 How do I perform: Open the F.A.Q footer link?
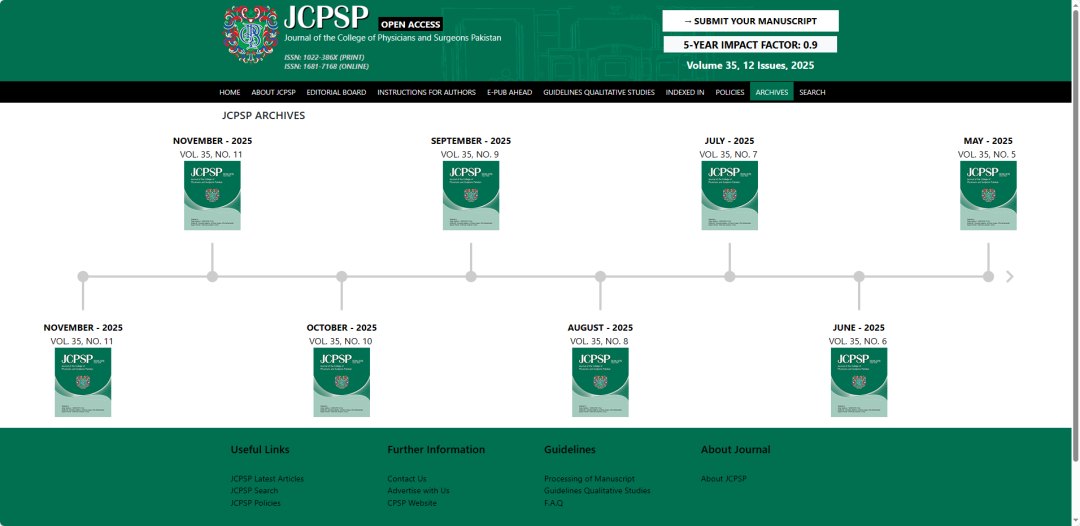click(554, 503)
